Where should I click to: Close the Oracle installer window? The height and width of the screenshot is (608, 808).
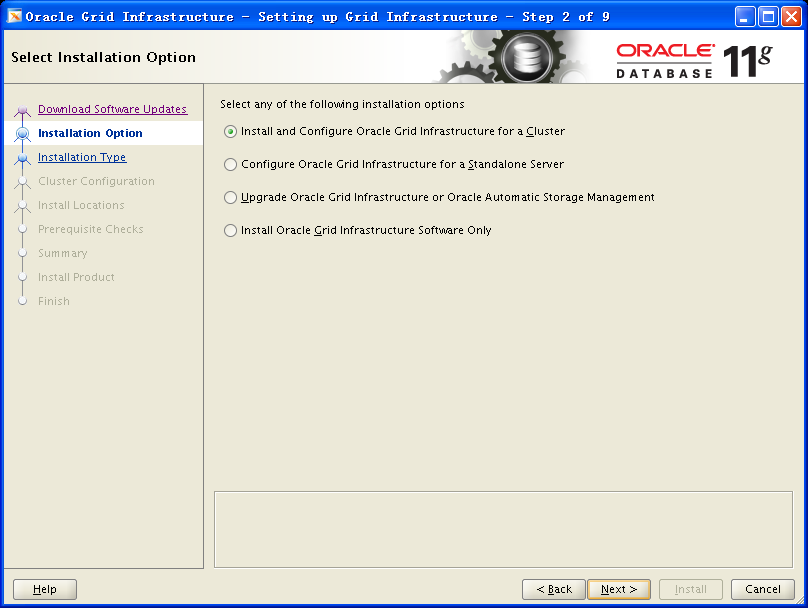pos(791,16)
